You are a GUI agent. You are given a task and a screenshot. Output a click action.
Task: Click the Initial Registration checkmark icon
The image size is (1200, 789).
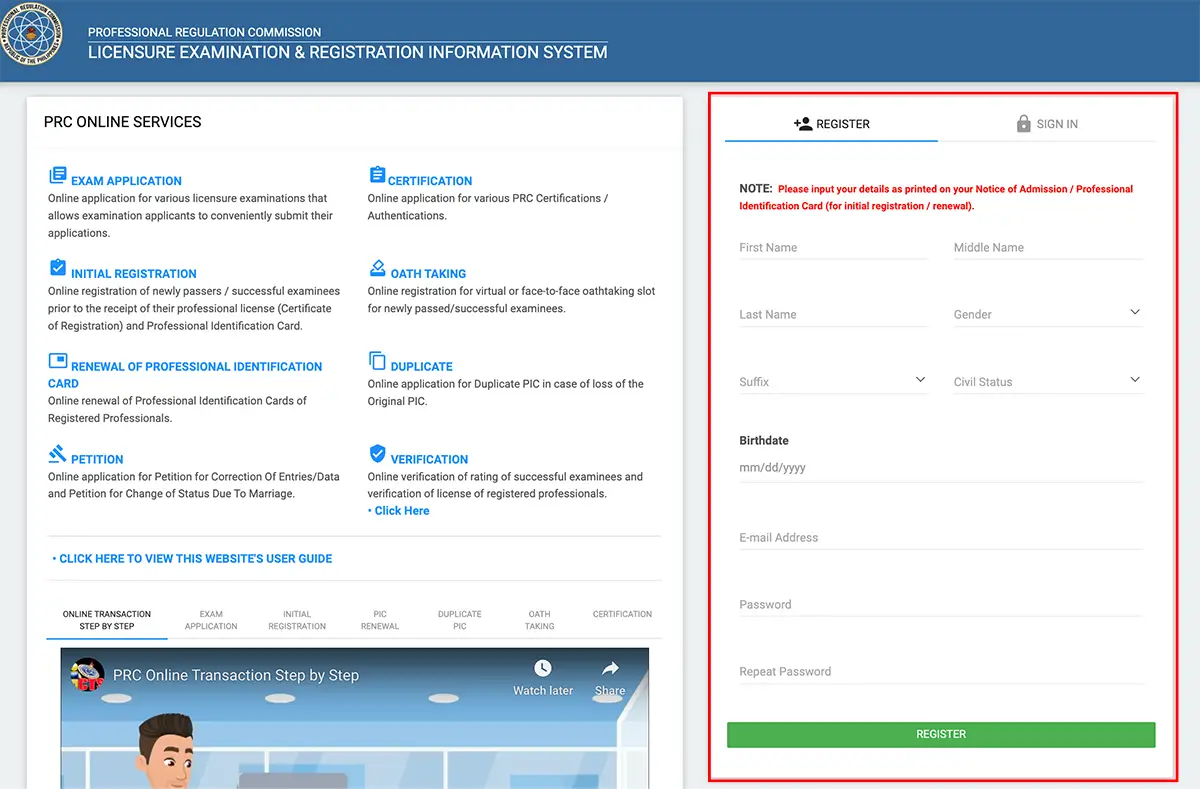pyautogui.click(x=58, y=268)
